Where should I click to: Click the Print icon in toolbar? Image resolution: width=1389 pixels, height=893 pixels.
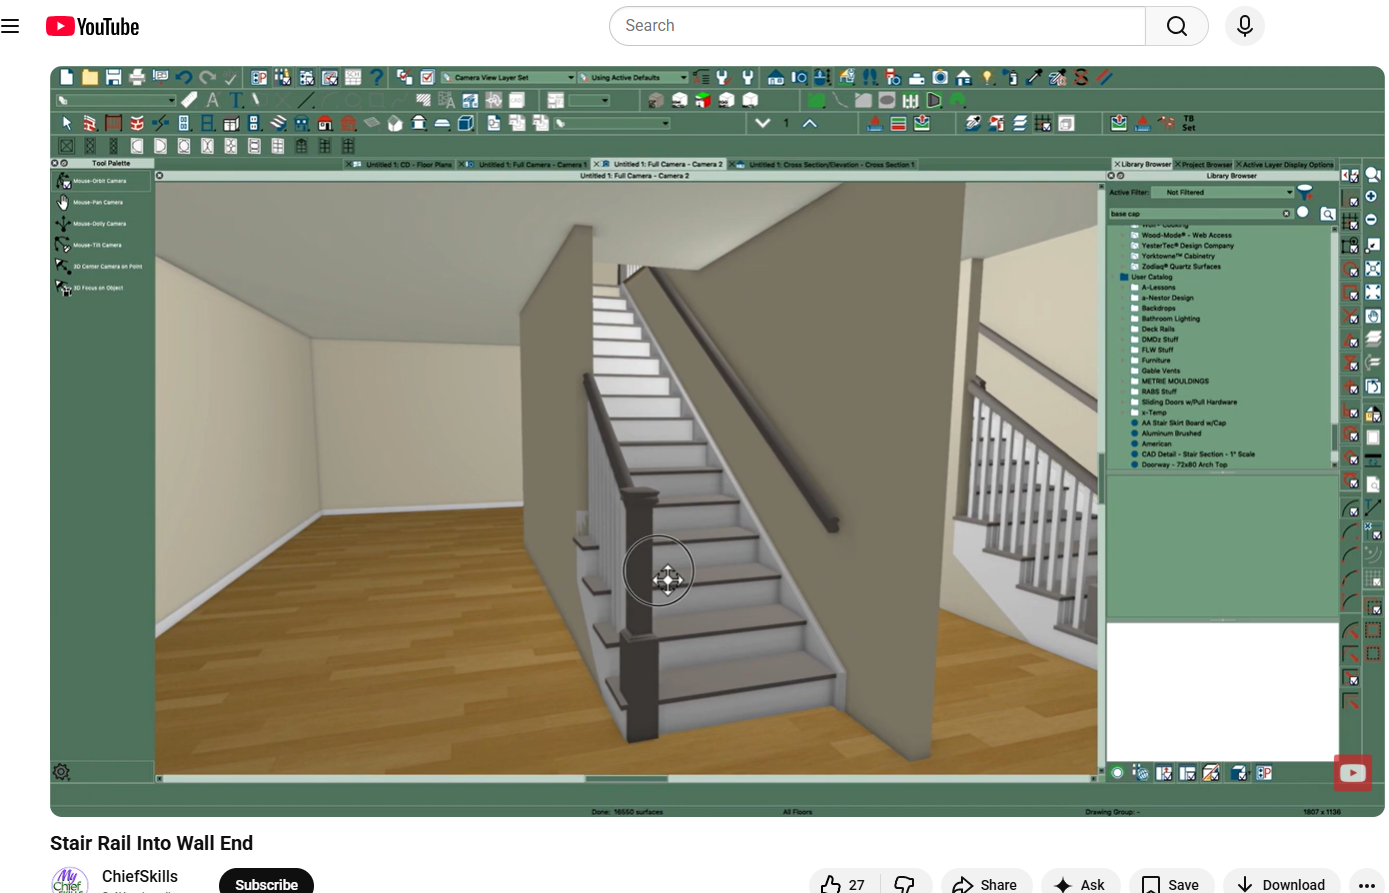(x=137, y=77)
